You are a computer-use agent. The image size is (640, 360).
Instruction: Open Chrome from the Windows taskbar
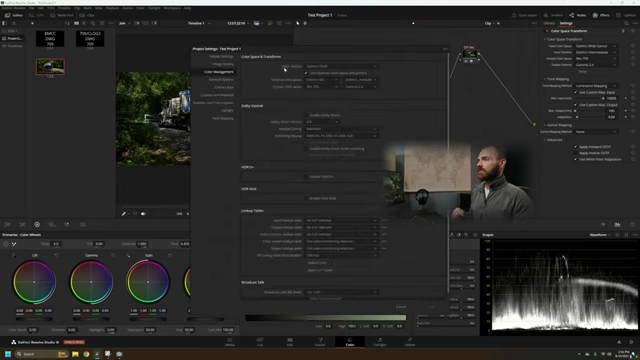(86, 354)
